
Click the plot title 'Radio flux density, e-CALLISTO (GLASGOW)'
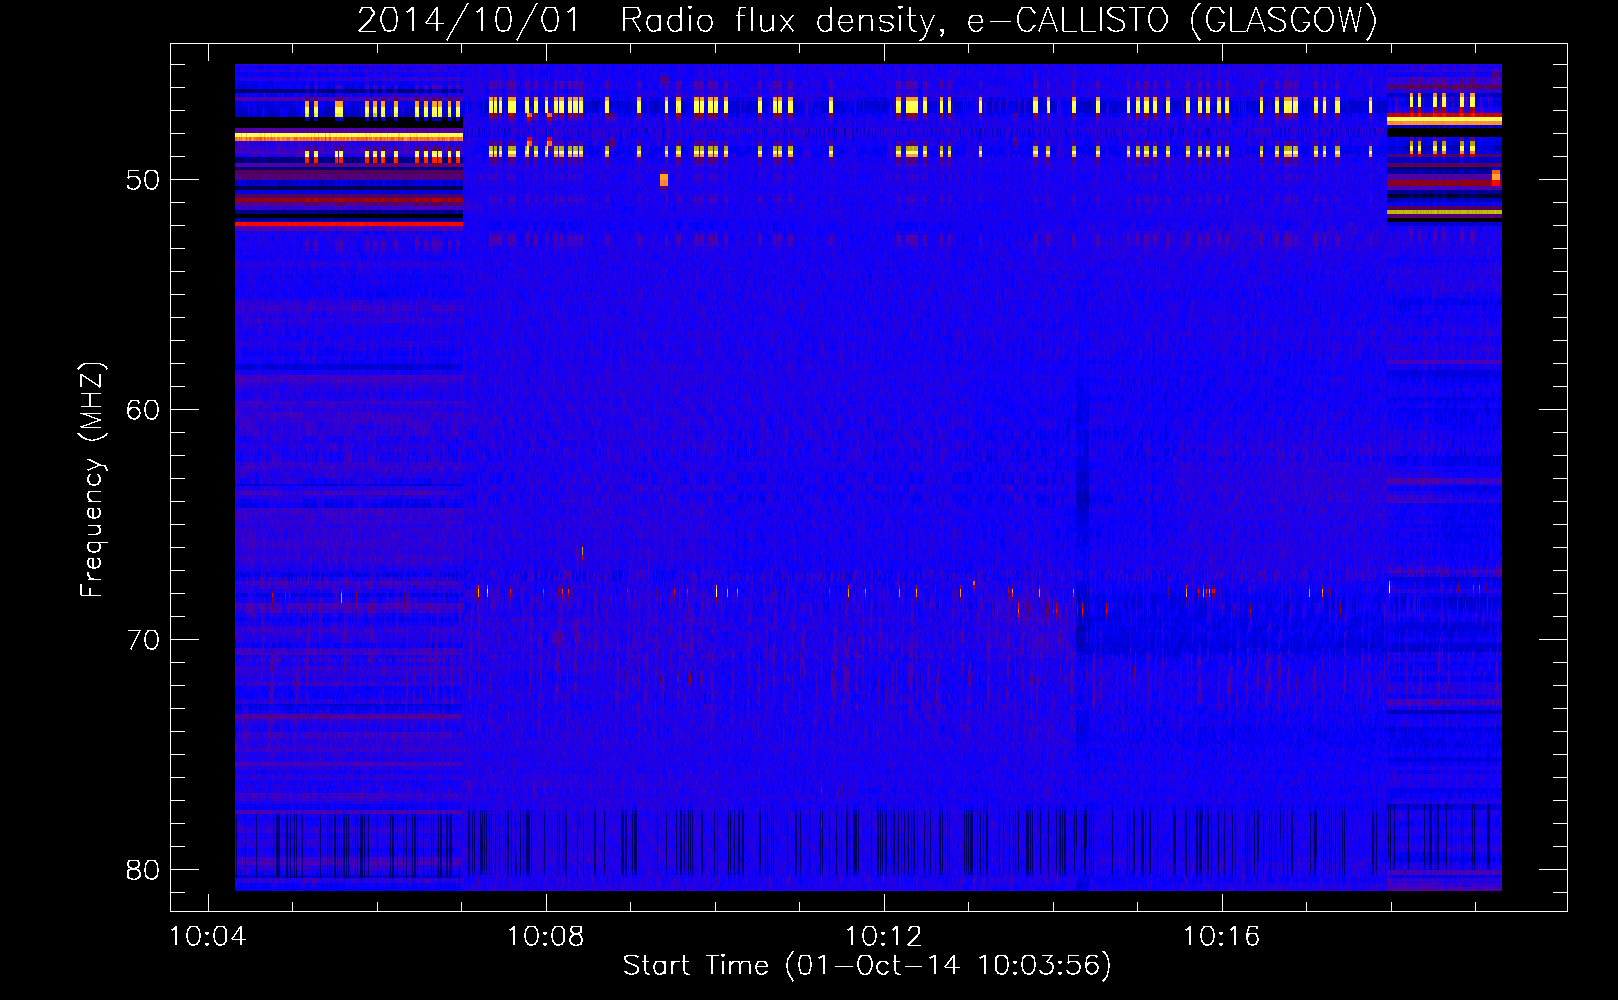click(998, 20)
